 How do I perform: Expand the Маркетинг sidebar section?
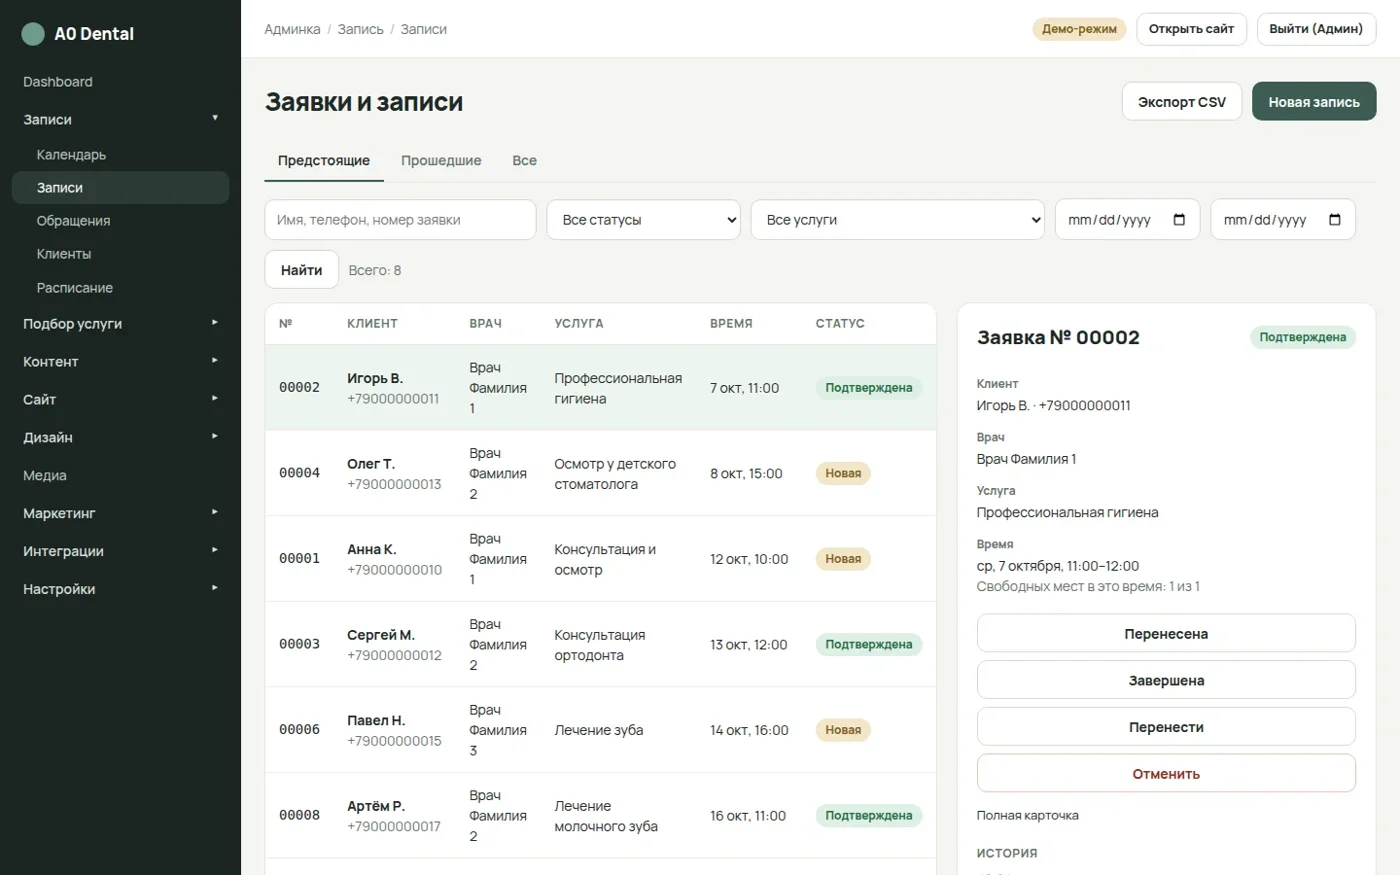(x=120, y=513)
